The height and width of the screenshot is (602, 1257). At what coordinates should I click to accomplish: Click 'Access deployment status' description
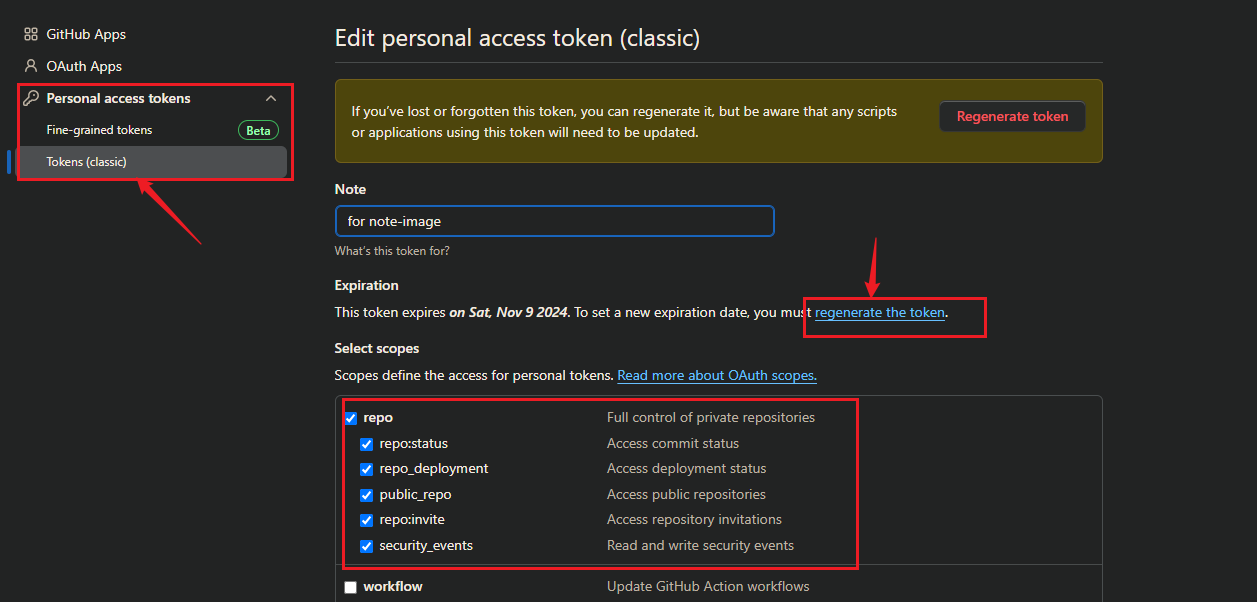click(687, 468)
